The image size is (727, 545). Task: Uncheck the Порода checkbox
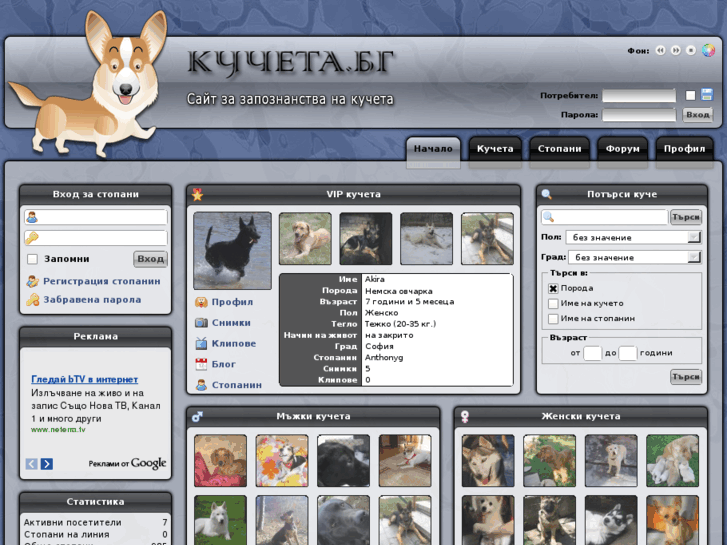coord(553,289)
